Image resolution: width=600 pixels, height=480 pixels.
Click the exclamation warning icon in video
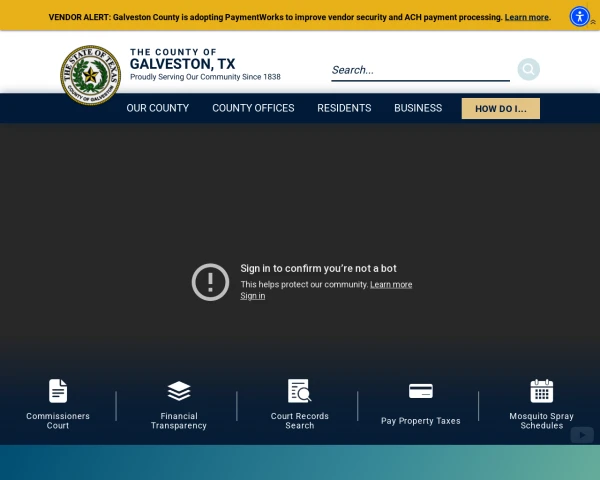coord(210,282)
